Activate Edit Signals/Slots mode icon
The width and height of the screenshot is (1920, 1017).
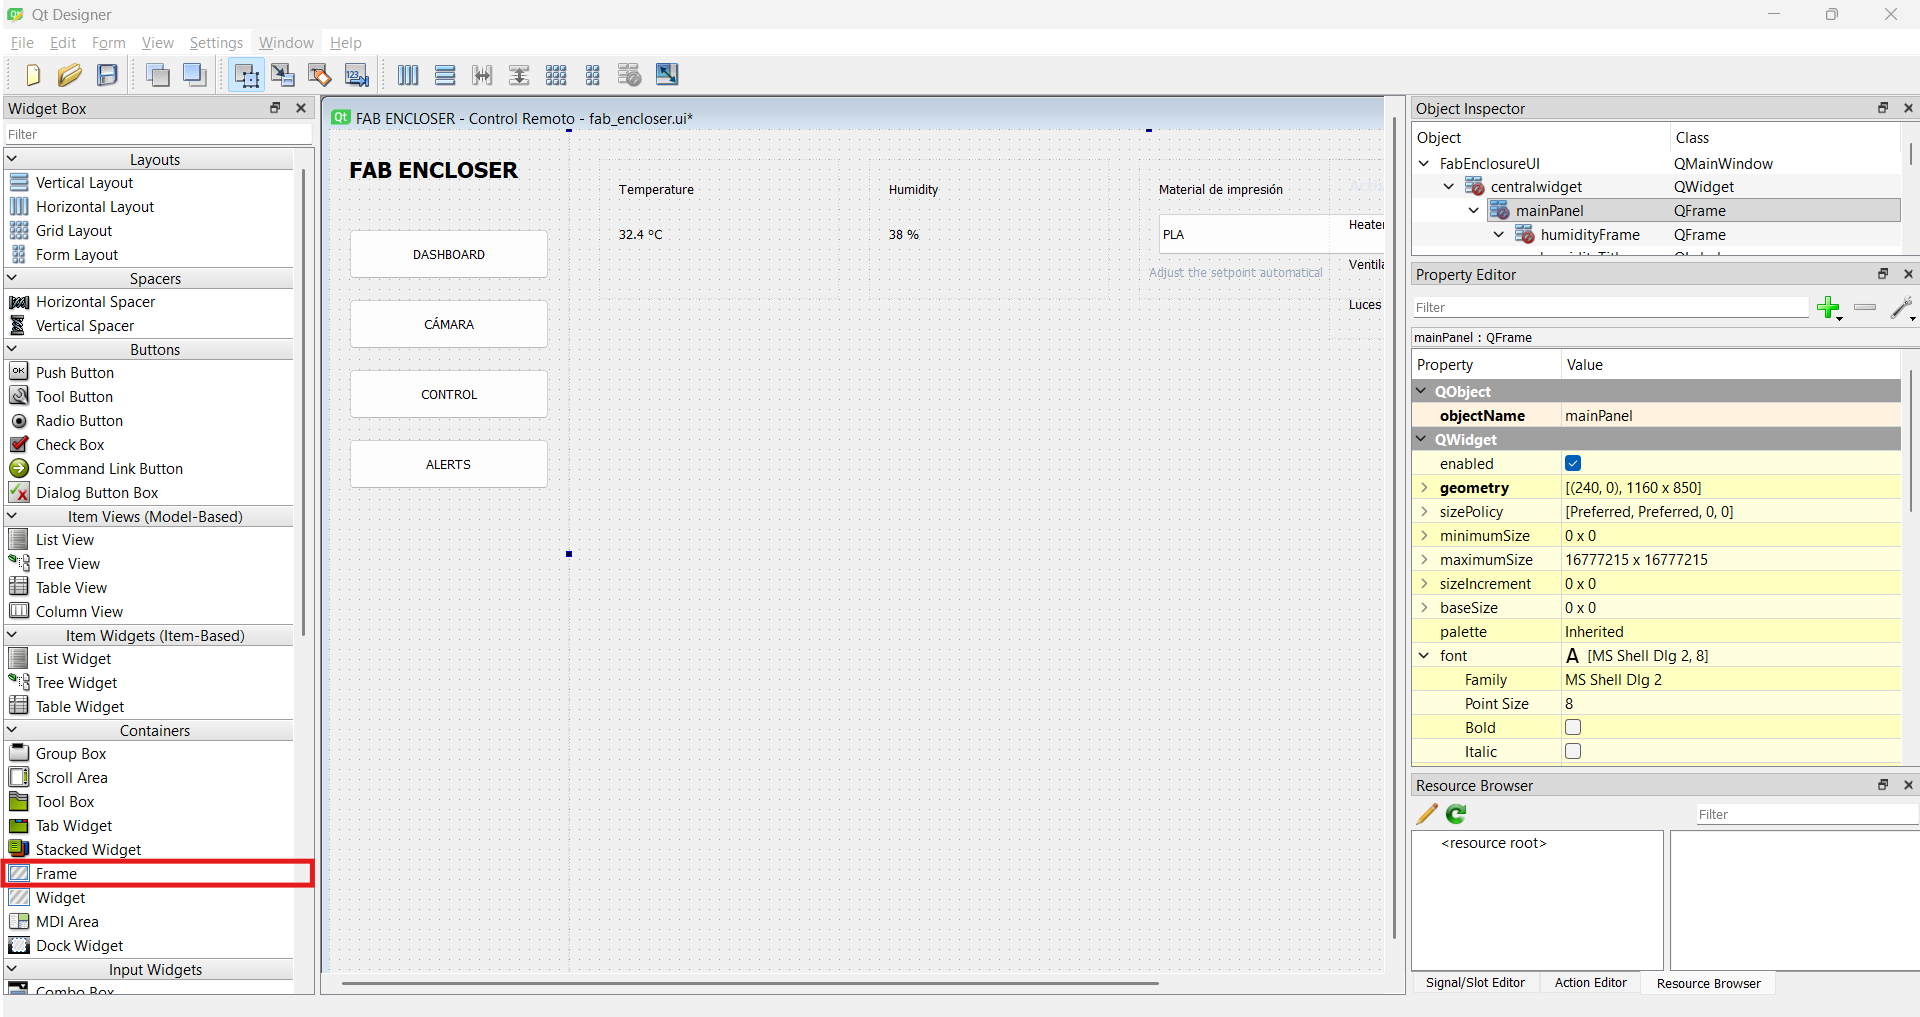click(x=283, y=75)
